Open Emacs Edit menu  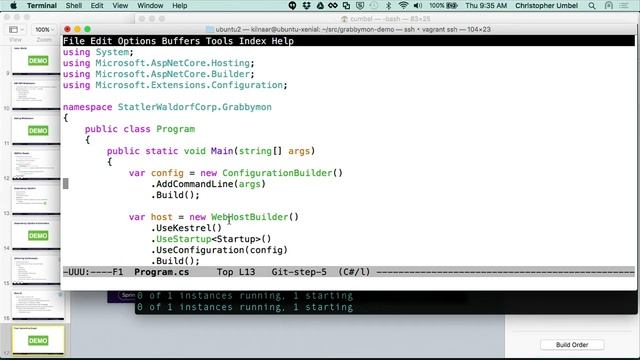pyautogui.click(x=101, y=41)
